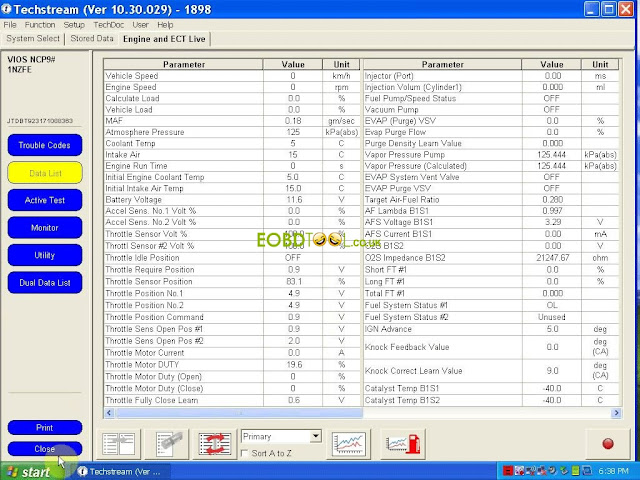Click the data list layout icon
Image resolution: width=640 pixels, height=480 pixels.
click(119, 444)
